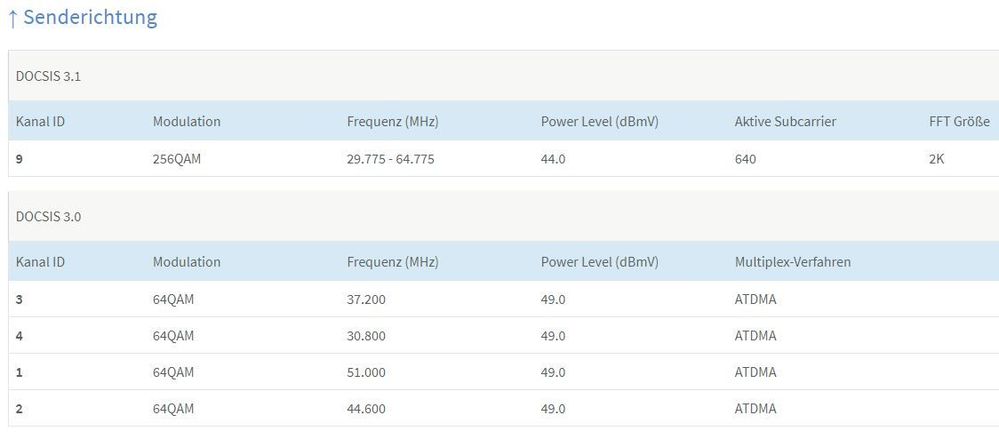Viewport: 999px width, 447px height.
Task: Select the 2K FFT size value
Action: 937,159
